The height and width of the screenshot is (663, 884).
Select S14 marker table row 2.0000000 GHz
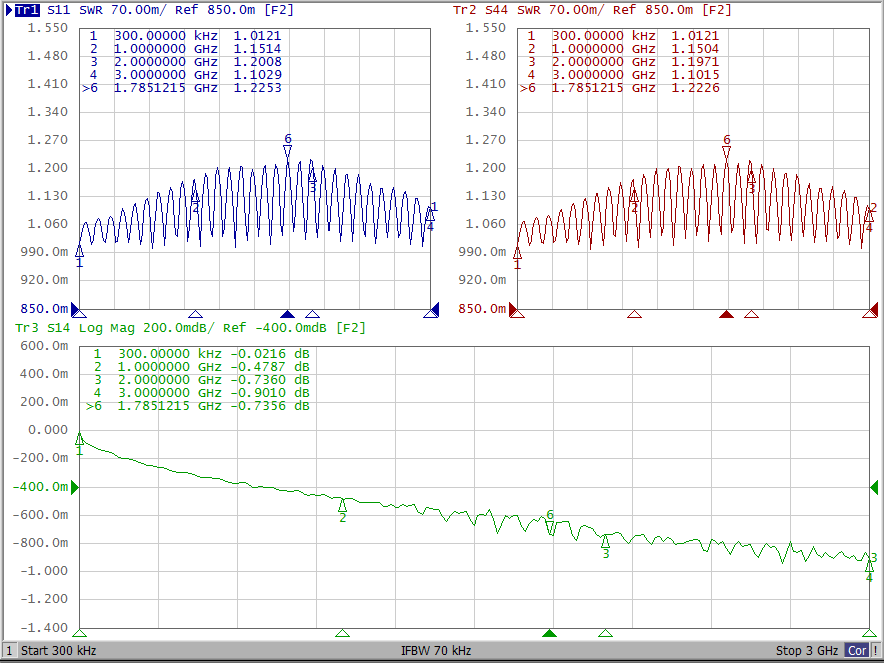pyautogui.click(x=200, y=380)
